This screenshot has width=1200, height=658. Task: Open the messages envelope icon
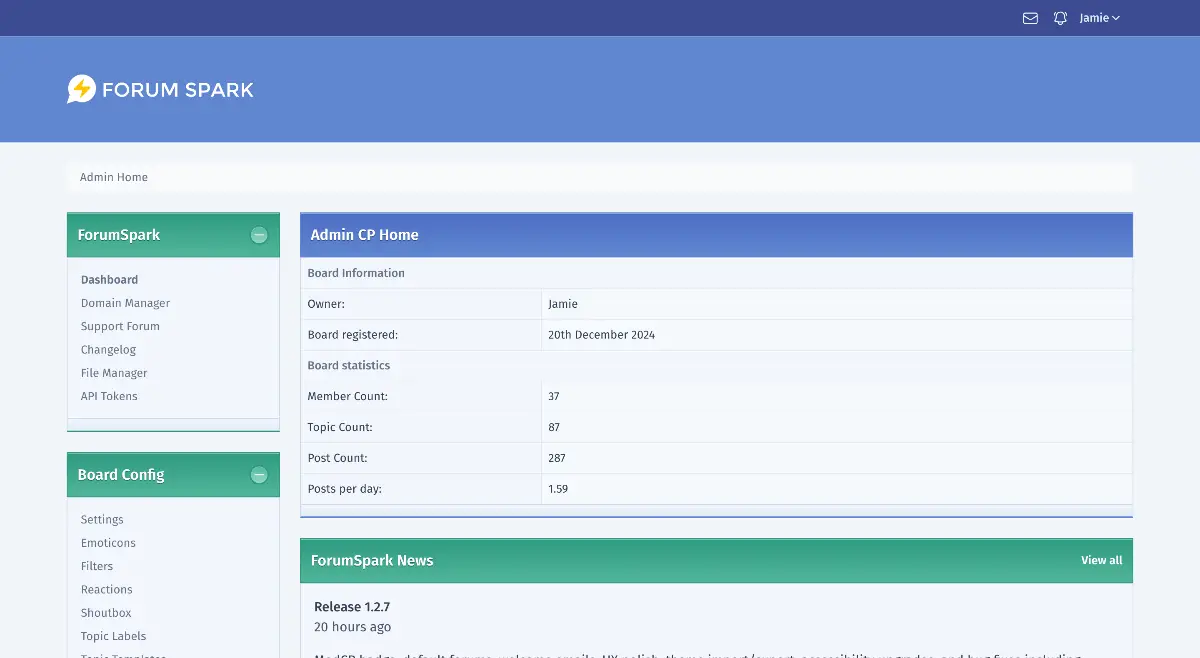1030,18
